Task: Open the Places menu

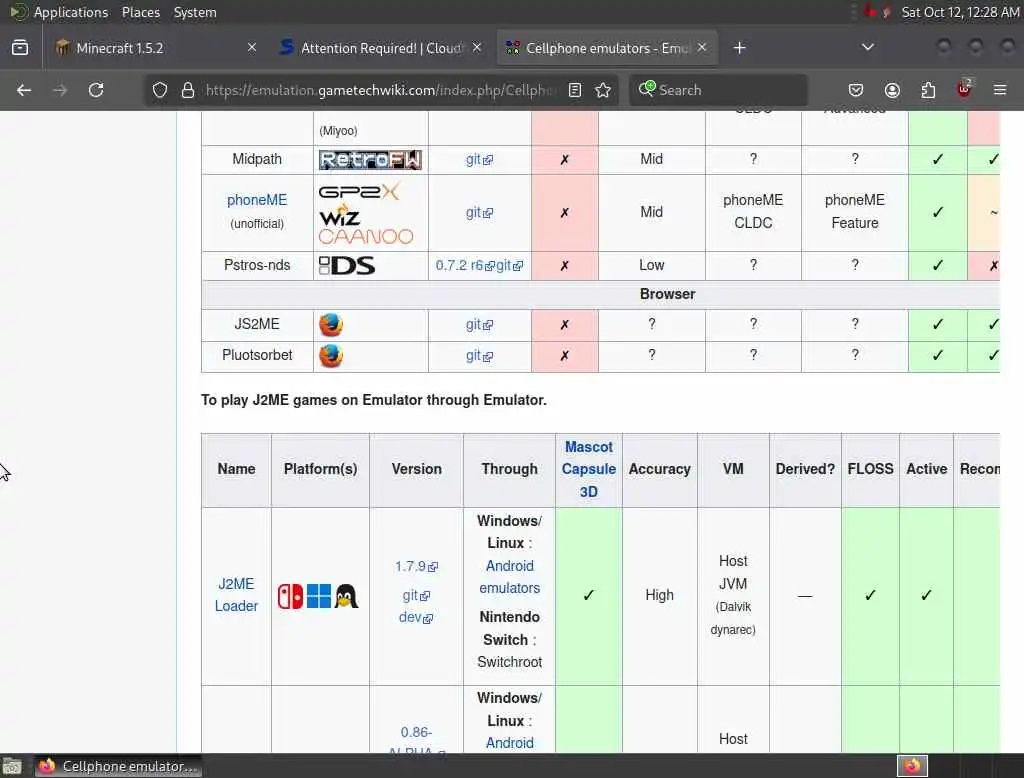Action: 140,12
